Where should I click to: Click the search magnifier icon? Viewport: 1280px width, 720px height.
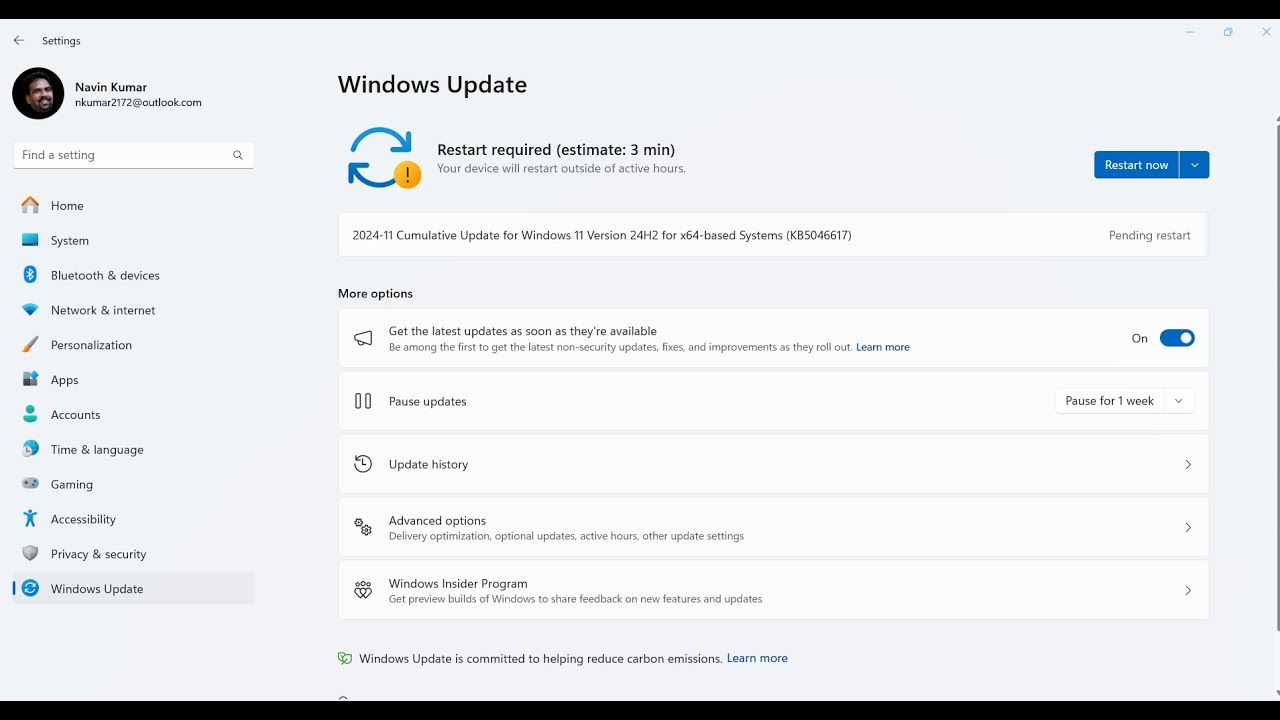(238, 155)
